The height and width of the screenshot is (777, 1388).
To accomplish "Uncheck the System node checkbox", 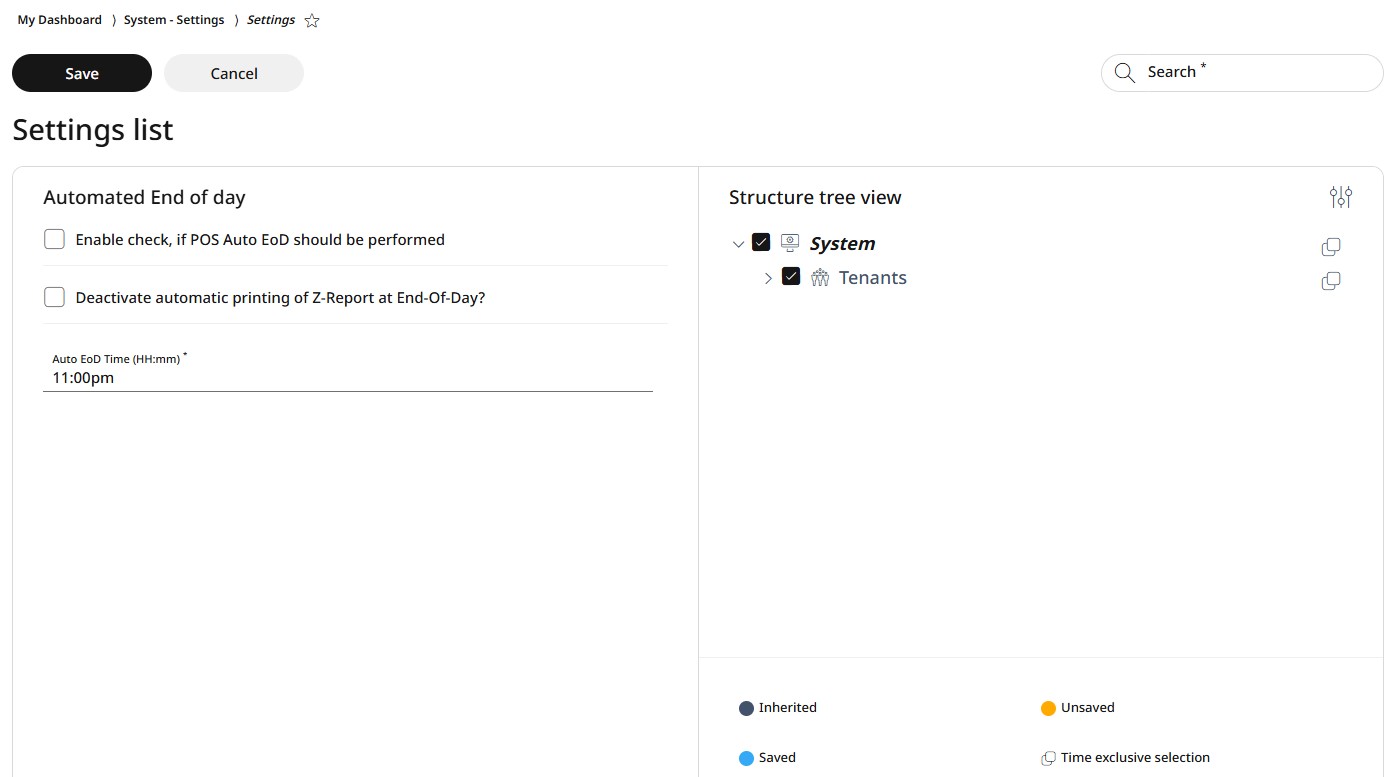I will (x=761, y=242).
